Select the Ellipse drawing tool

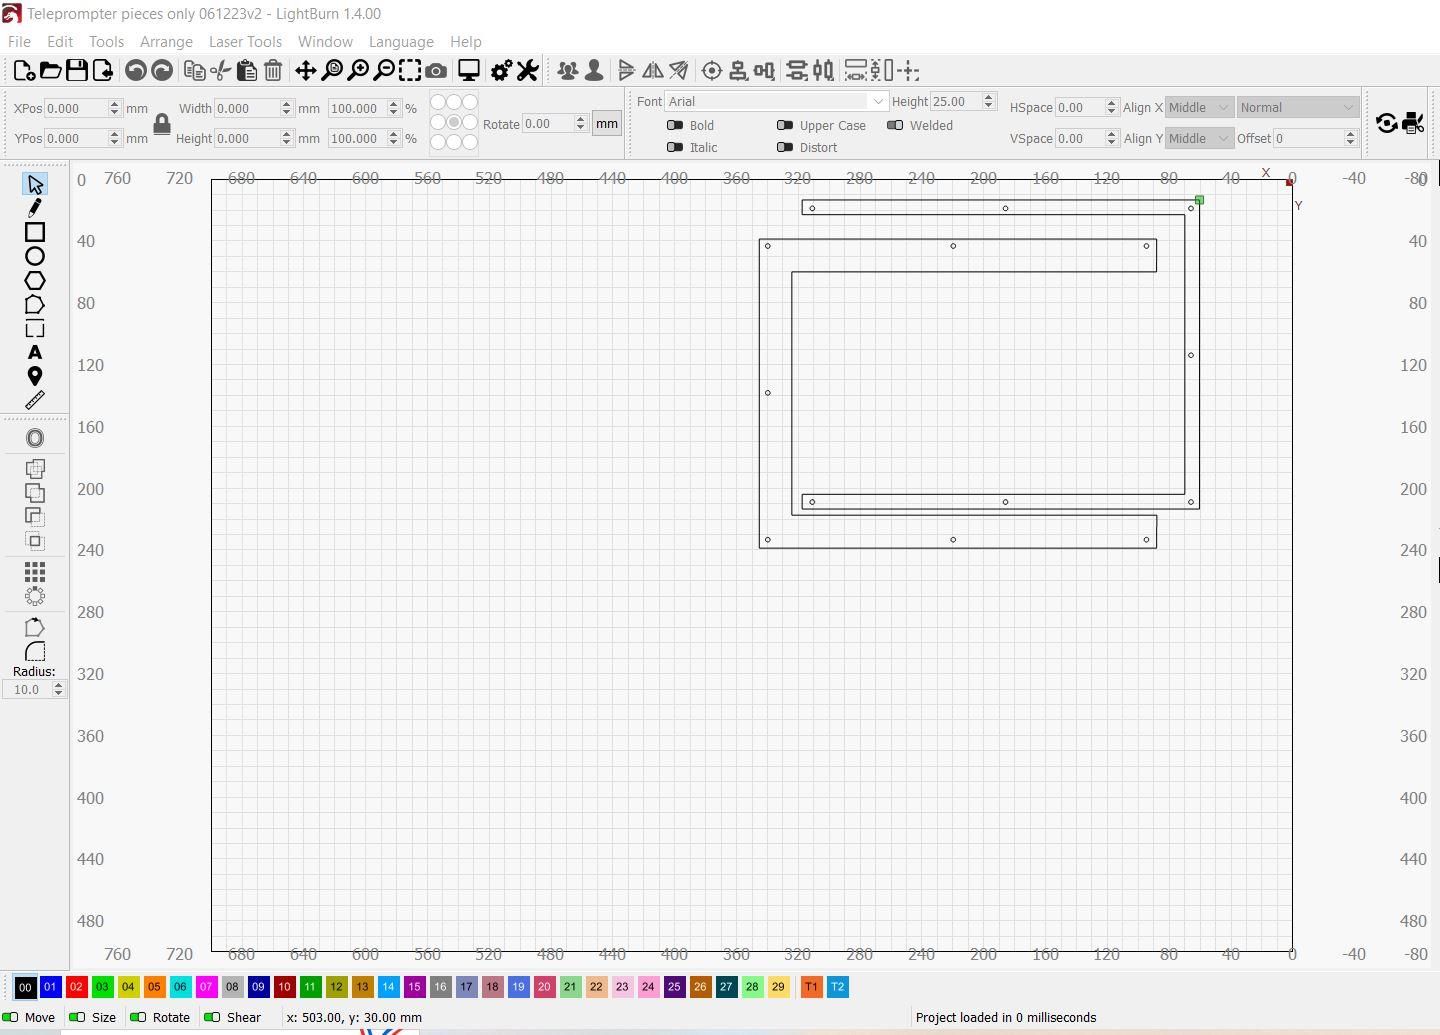pyautogui.click(x=35, y=256)
